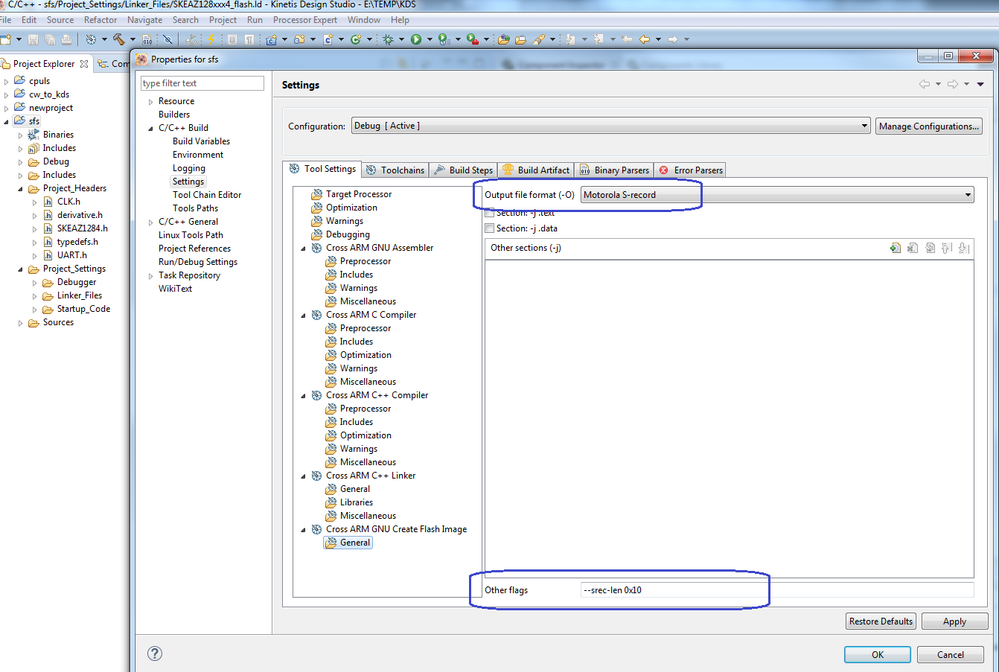
Task: Click Add icon in Other sections list
Action: (x=896, y=248)
